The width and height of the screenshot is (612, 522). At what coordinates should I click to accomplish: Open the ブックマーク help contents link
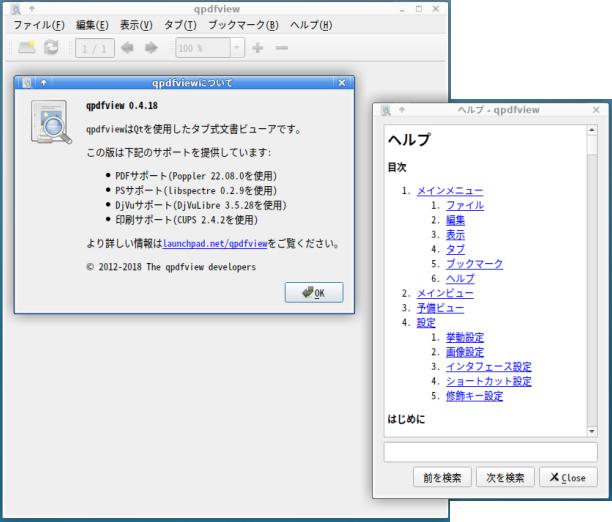tap(474, 264)
